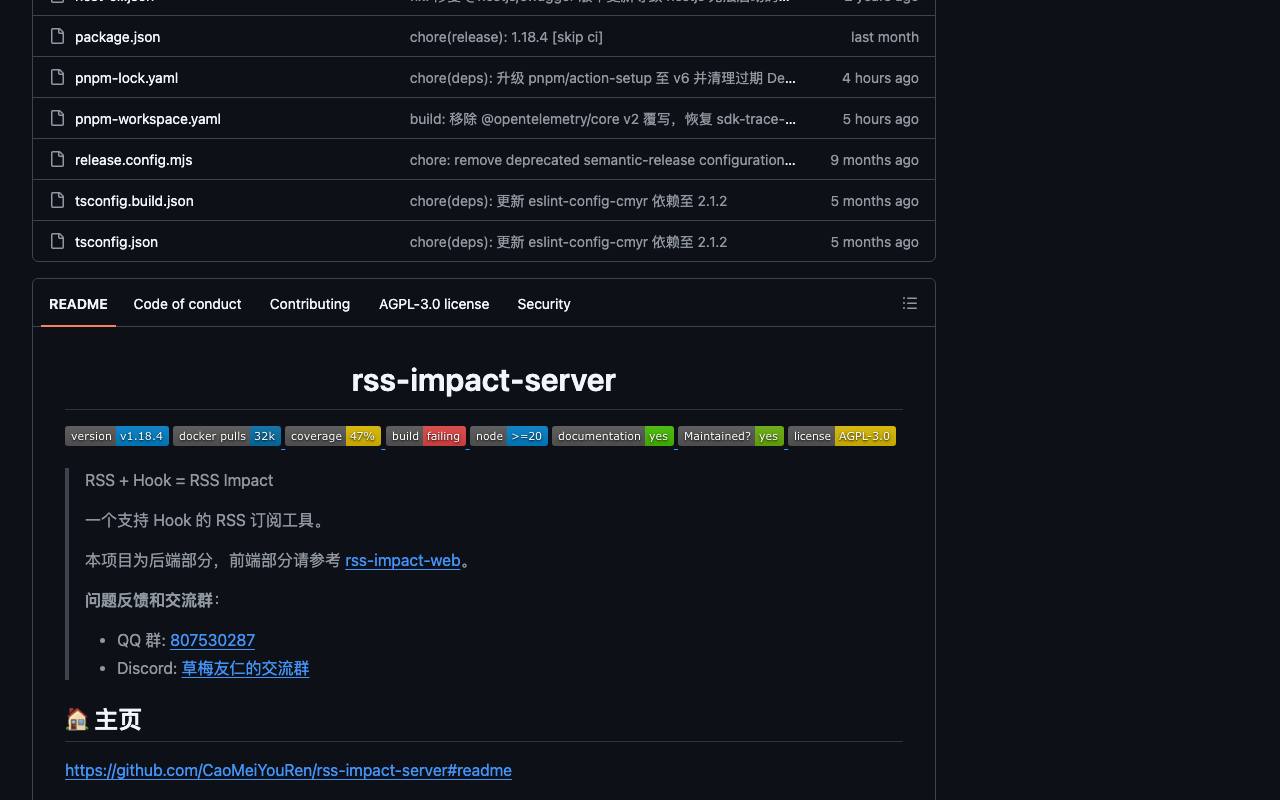This screenshot has height=800, width=1280.
Task: Click '9 months ago' timestamp for release.config.mjs
Action: tap(874, 160)
